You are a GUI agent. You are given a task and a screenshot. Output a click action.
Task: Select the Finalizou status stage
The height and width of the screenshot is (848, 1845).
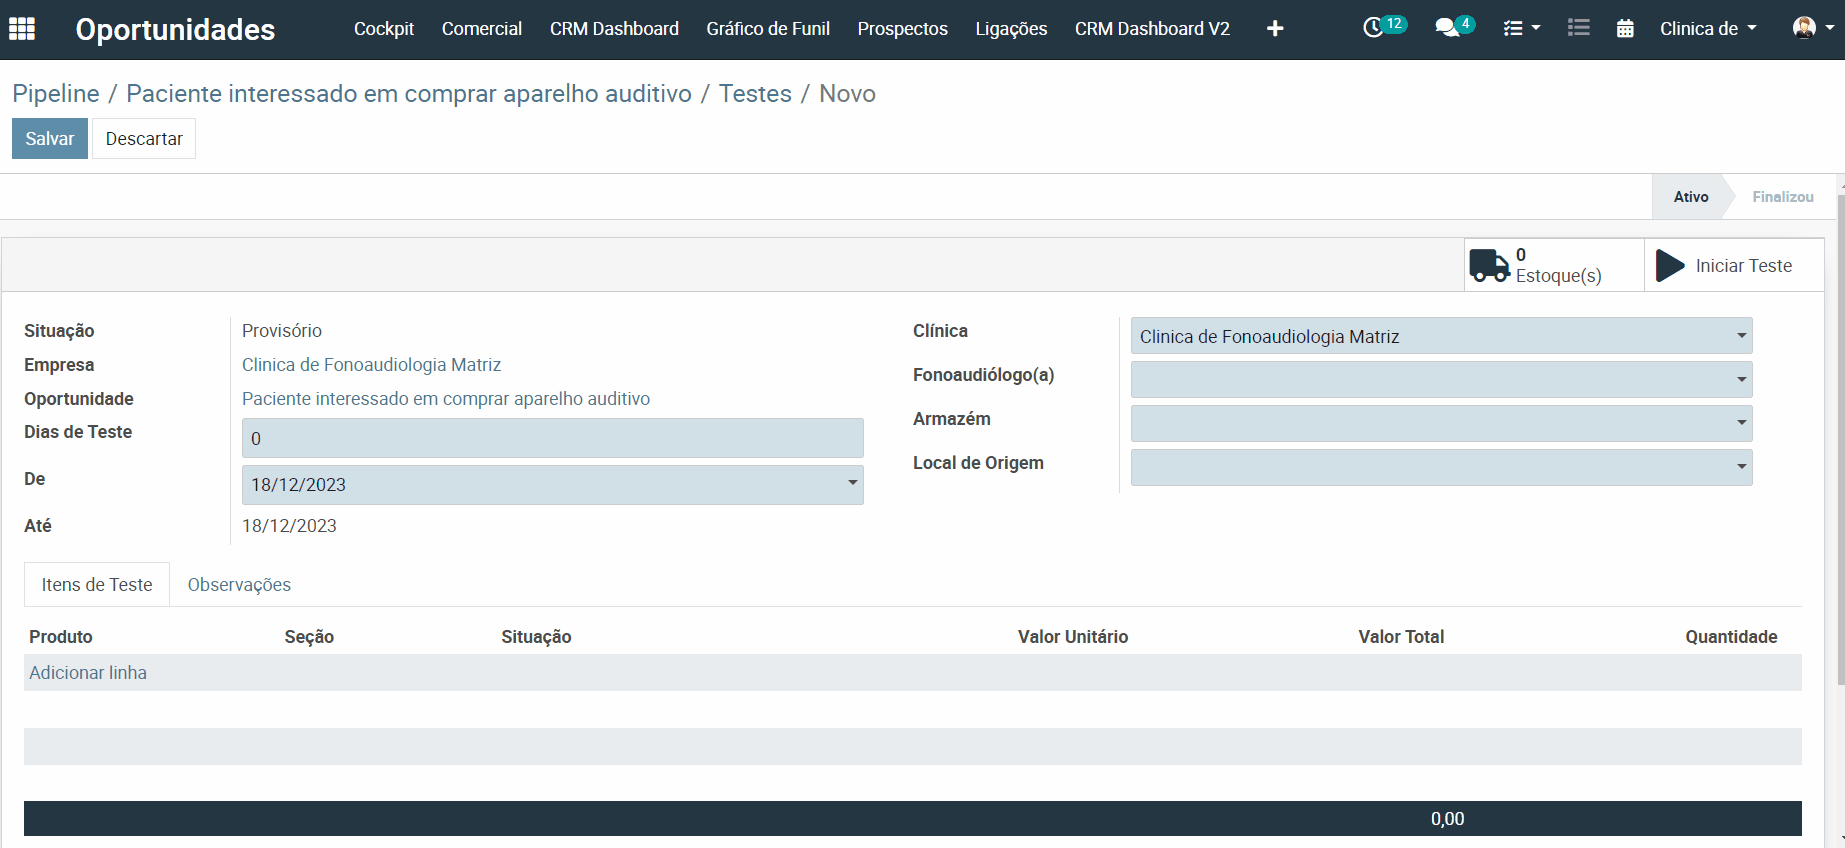click(1782, 197)
